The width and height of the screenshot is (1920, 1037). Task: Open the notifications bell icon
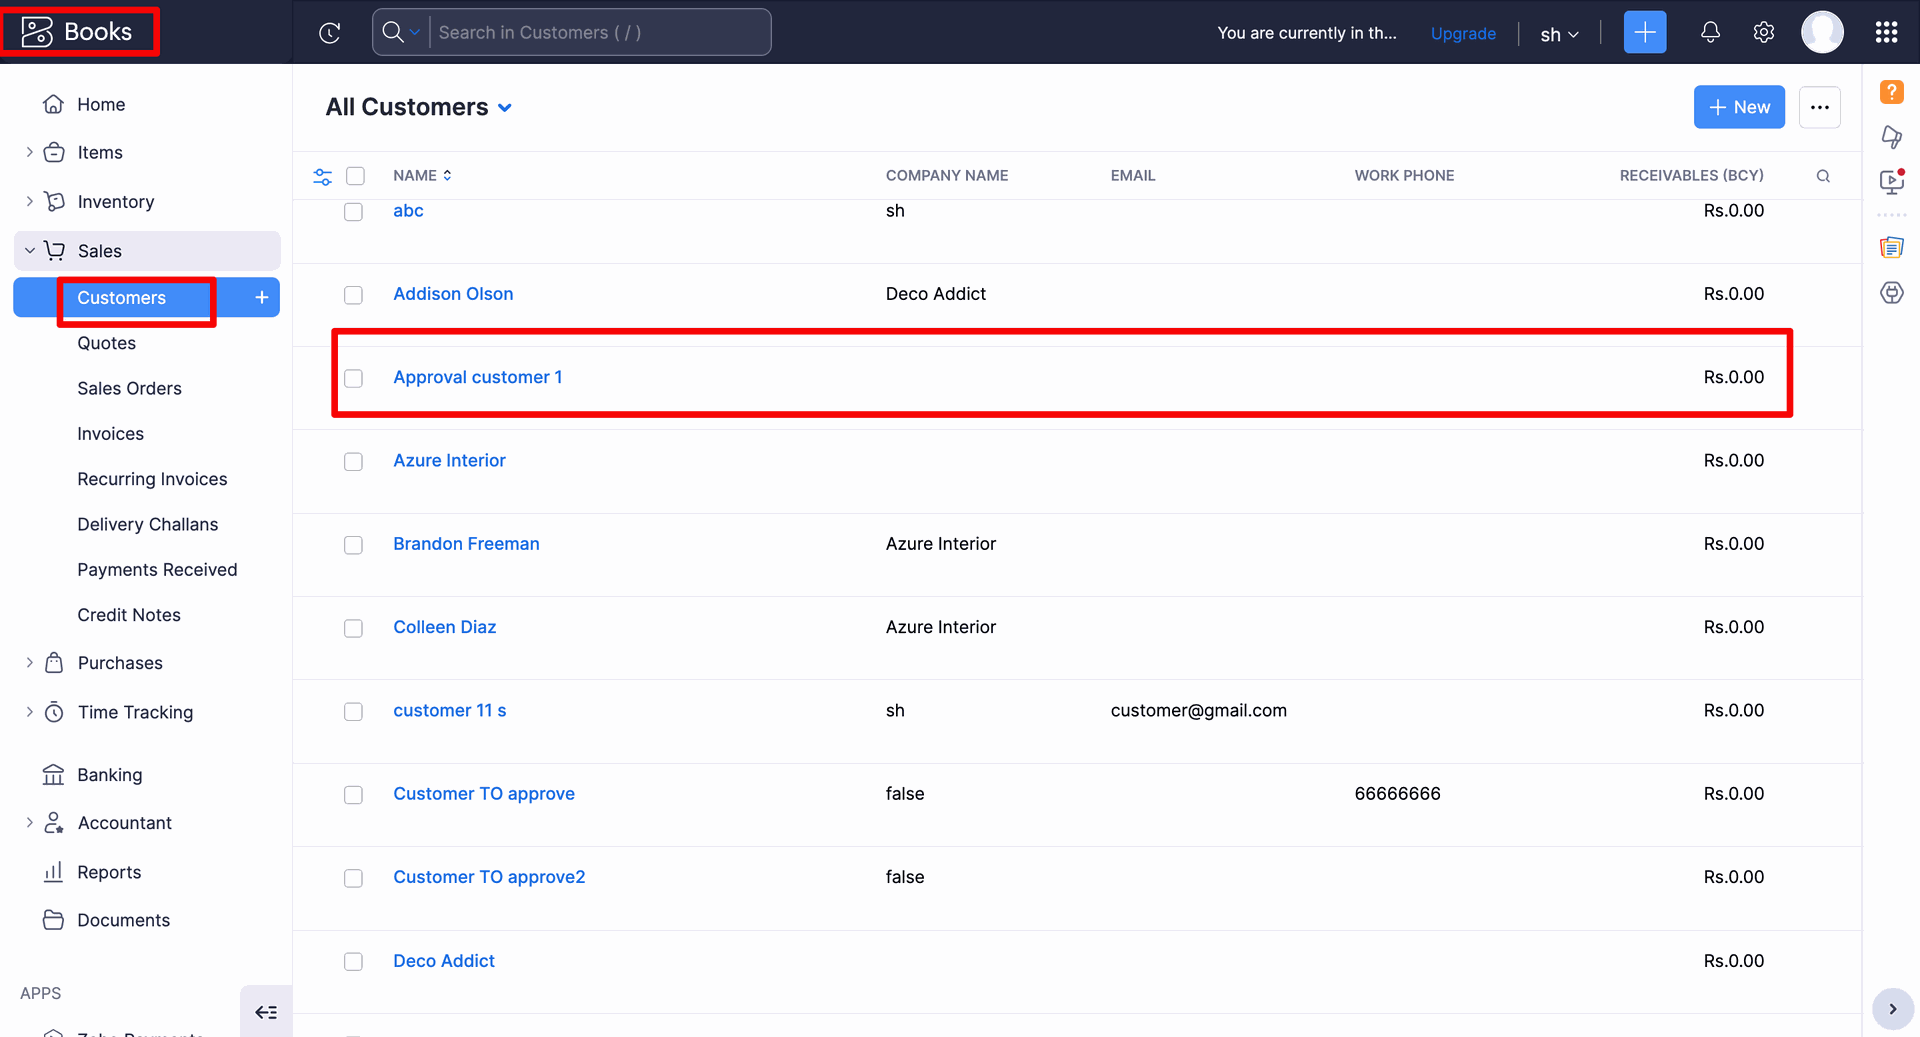[1710, 32]
